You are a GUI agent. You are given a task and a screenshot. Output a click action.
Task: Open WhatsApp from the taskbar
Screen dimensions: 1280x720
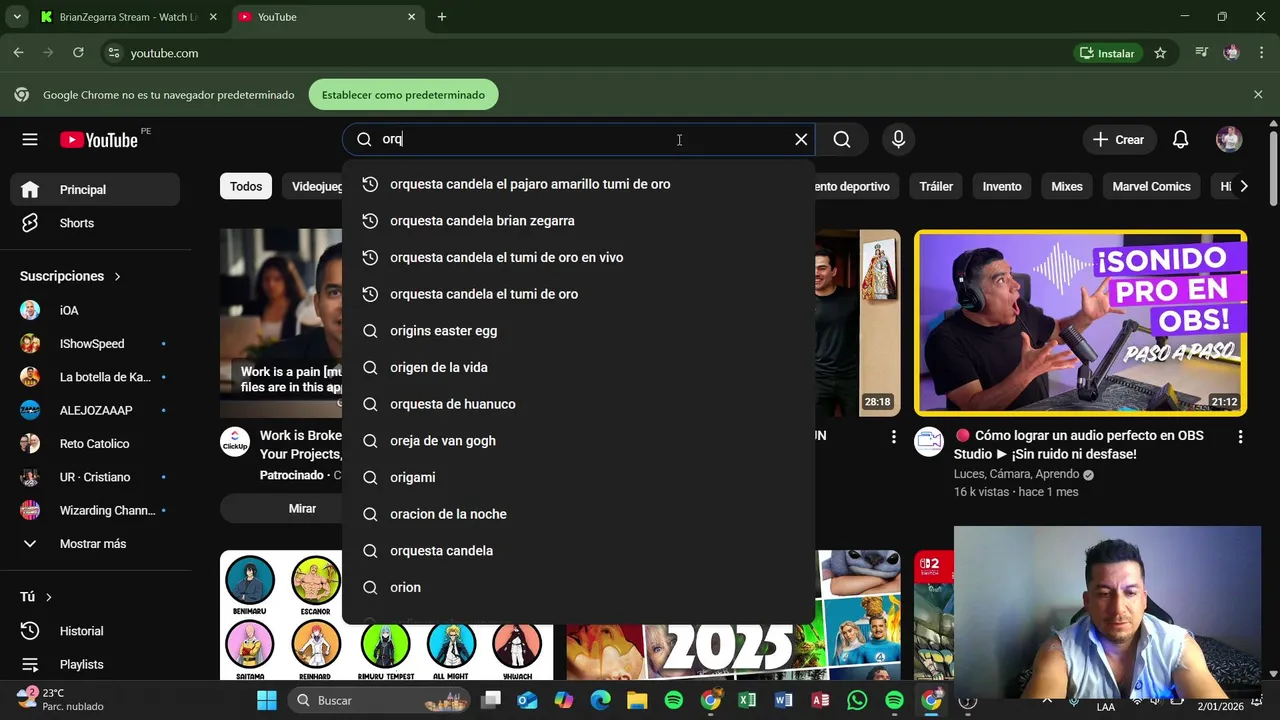click(857, 701)
